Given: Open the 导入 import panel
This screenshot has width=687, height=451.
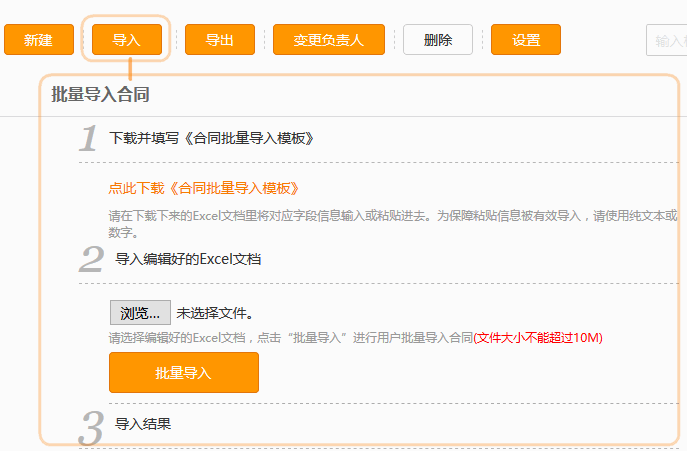Looking at the screenshot, I should tap(126, 40).
